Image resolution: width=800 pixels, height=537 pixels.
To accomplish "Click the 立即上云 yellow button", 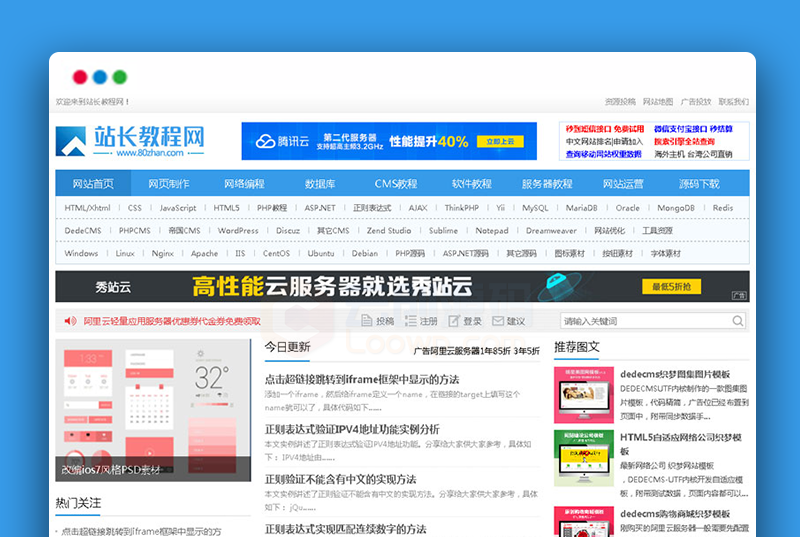I will pos(500,141).
